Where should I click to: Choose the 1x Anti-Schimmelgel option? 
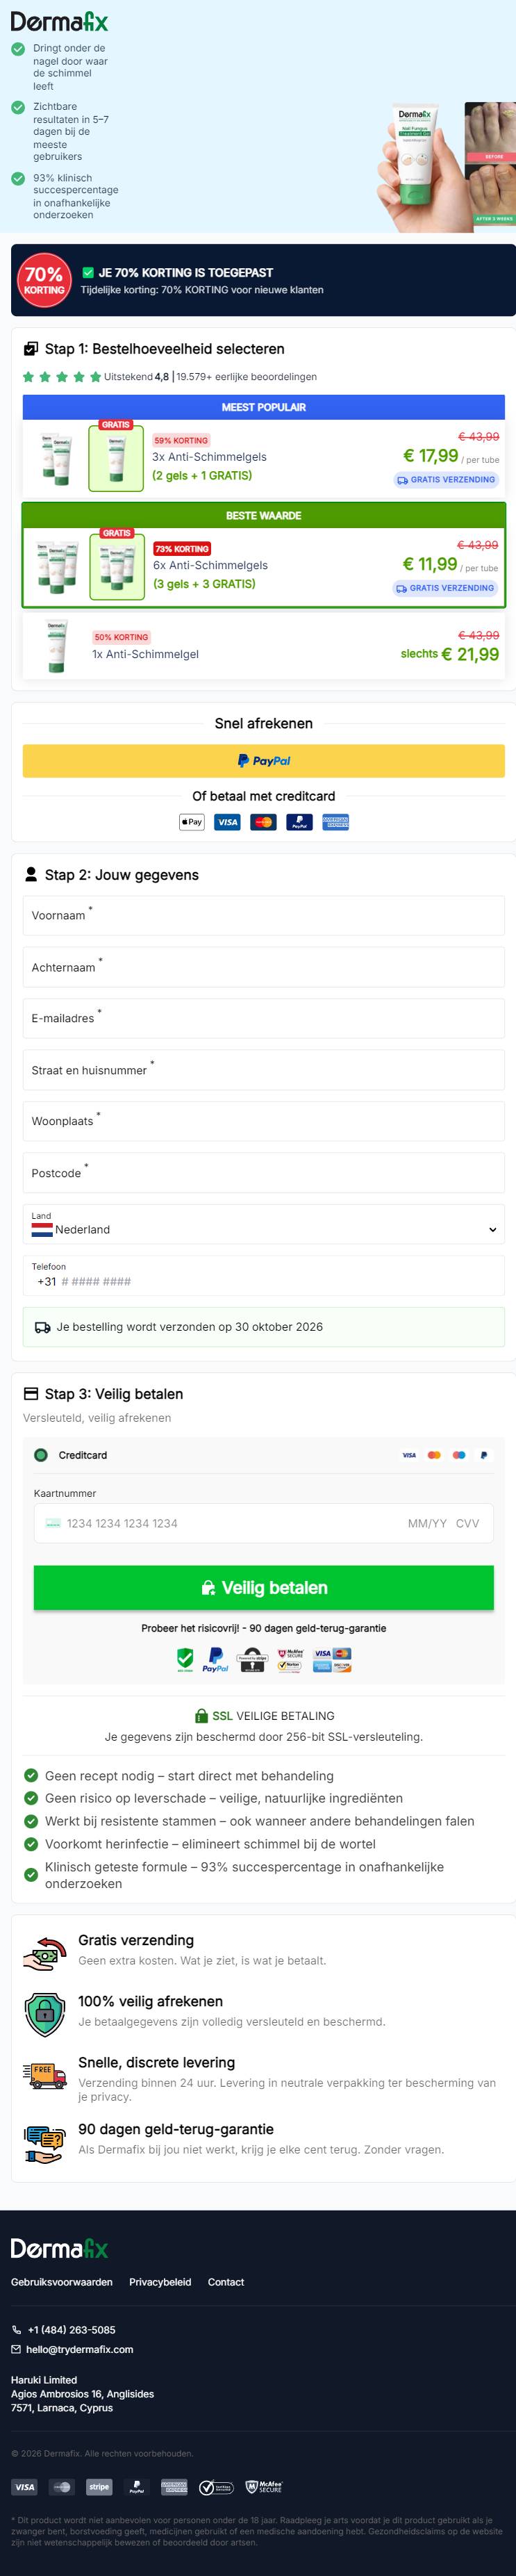pos(264,646)
